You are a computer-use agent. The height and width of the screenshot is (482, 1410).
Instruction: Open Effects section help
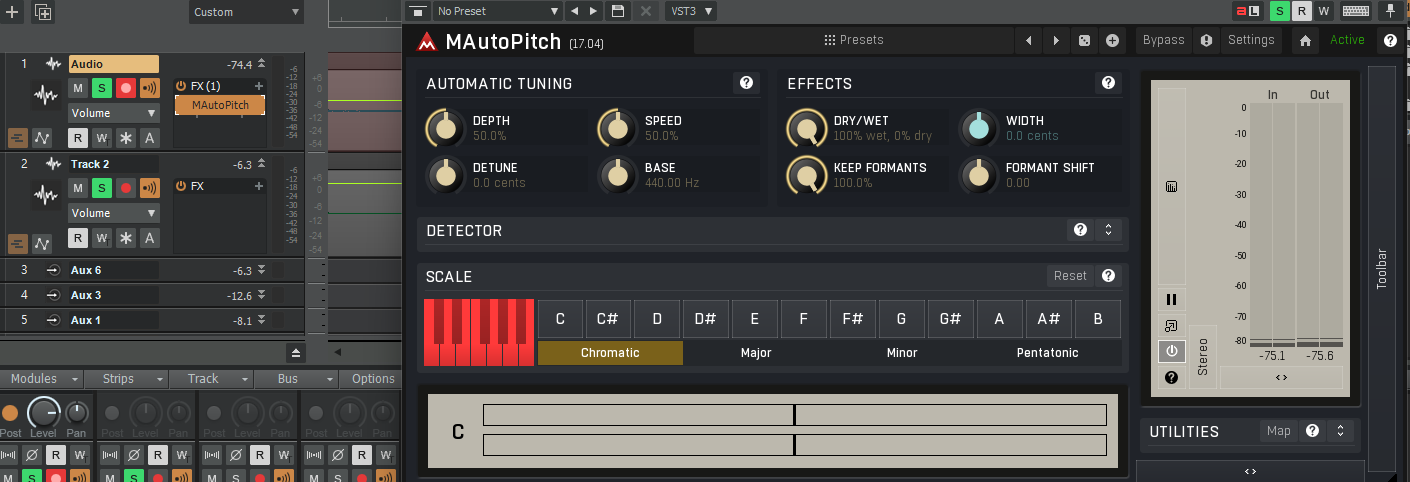pyautogui.click(x=1107, y=83)
